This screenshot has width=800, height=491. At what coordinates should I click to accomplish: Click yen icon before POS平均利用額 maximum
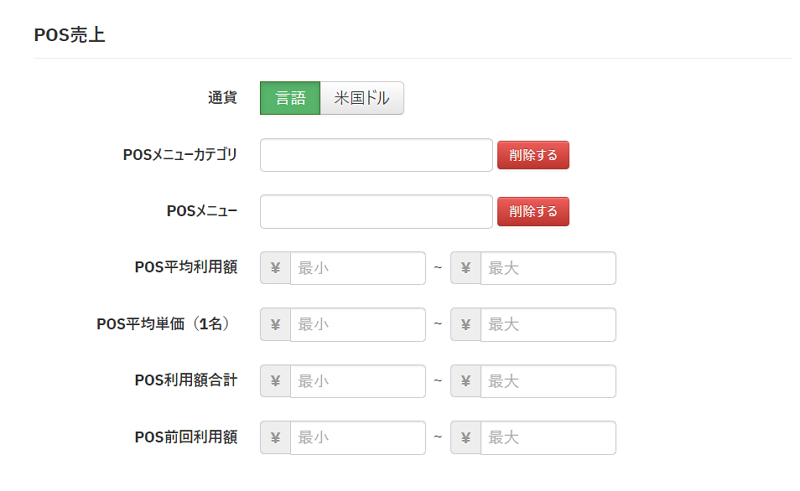coord(466,268)
